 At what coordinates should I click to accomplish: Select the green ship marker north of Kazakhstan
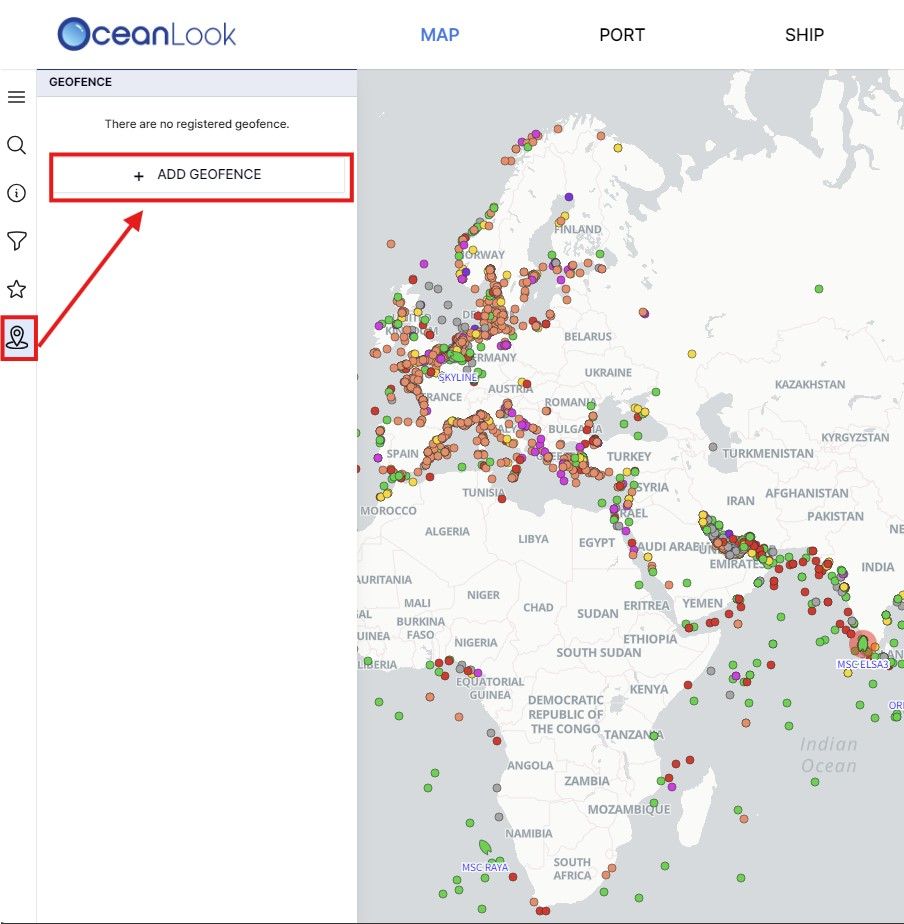[819, 289]
